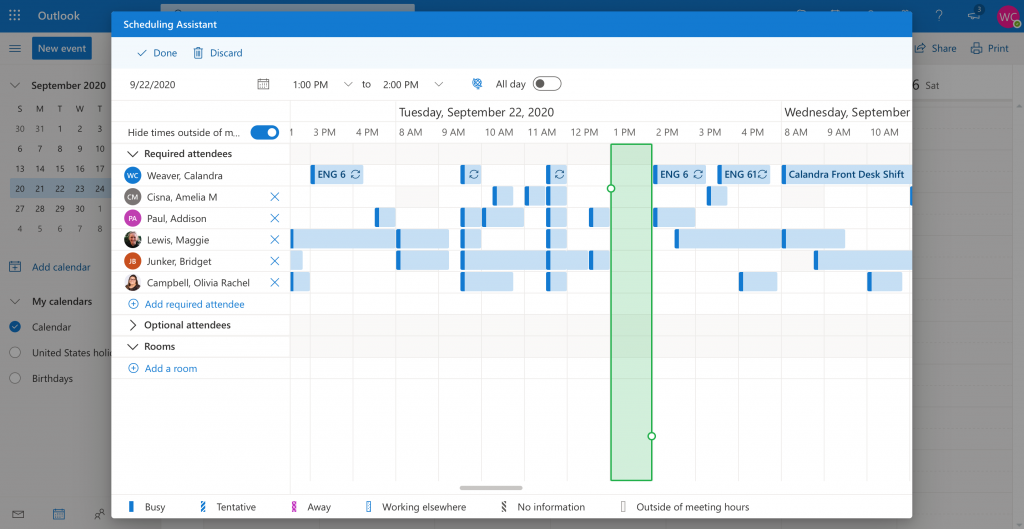The width and height of the screenshot is (1024, 529).
Task: Open the end time 2:00 PM dropdown
Action: (x=439, y=85)
